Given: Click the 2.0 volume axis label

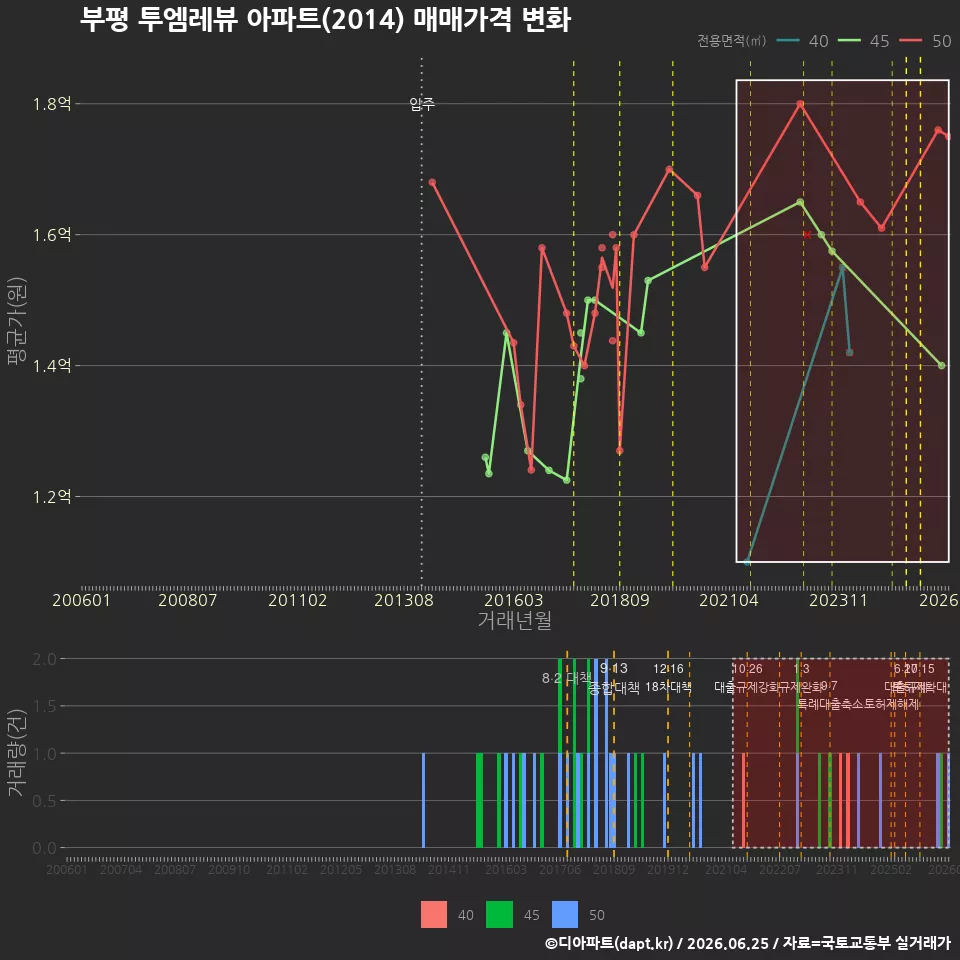Looking at the screenshot, I should click(x=44, y=659).
